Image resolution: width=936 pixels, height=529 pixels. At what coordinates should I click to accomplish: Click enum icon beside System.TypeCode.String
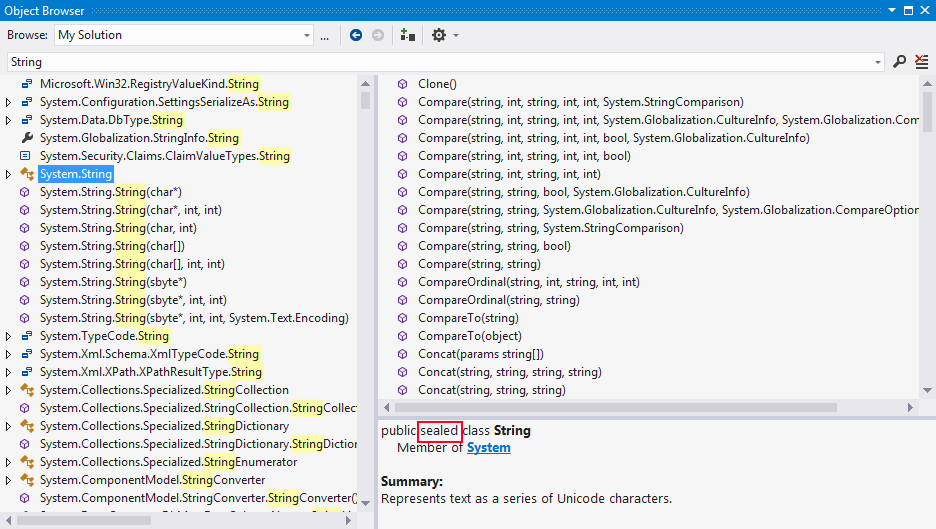(x=26, y=336)
